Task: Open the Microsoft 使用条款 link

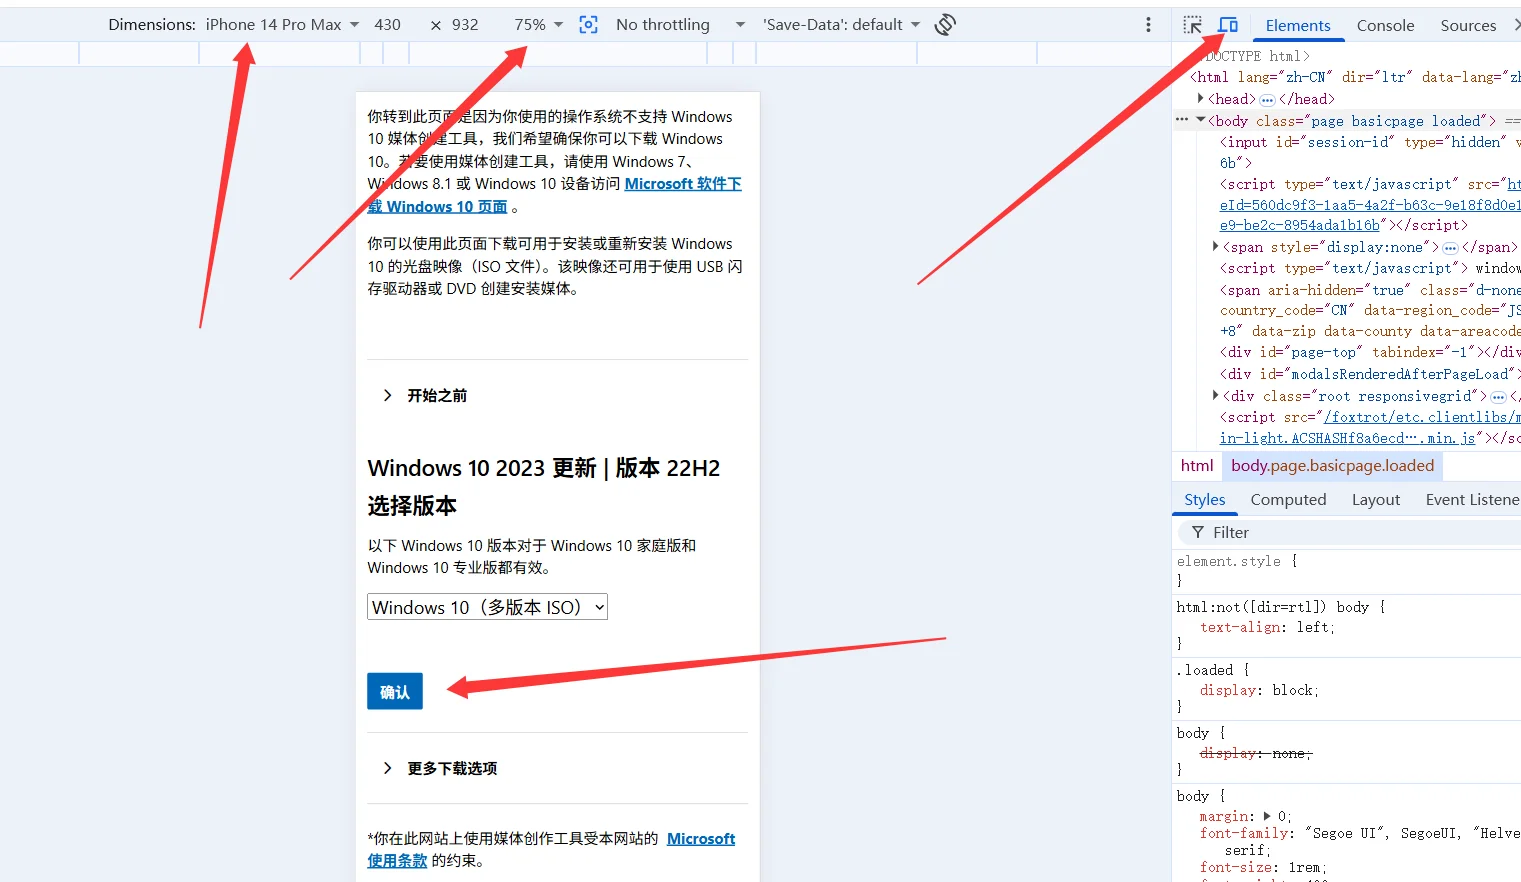Action: (551, 850)
